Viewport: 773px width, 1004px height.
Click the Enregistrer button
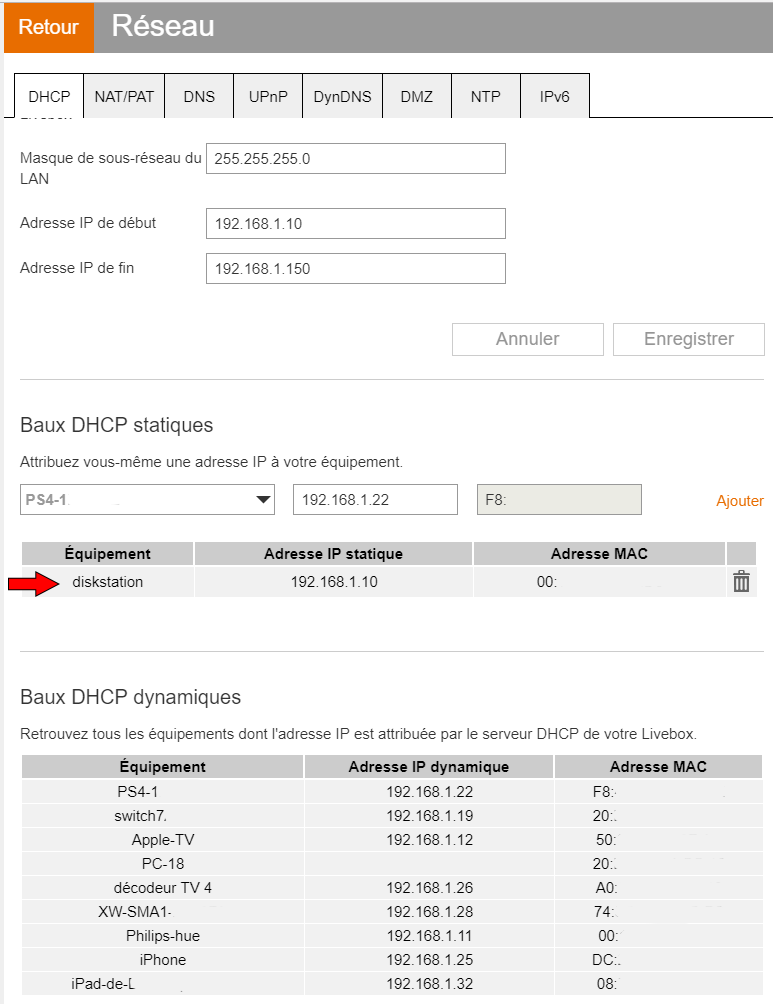point(688,339)
